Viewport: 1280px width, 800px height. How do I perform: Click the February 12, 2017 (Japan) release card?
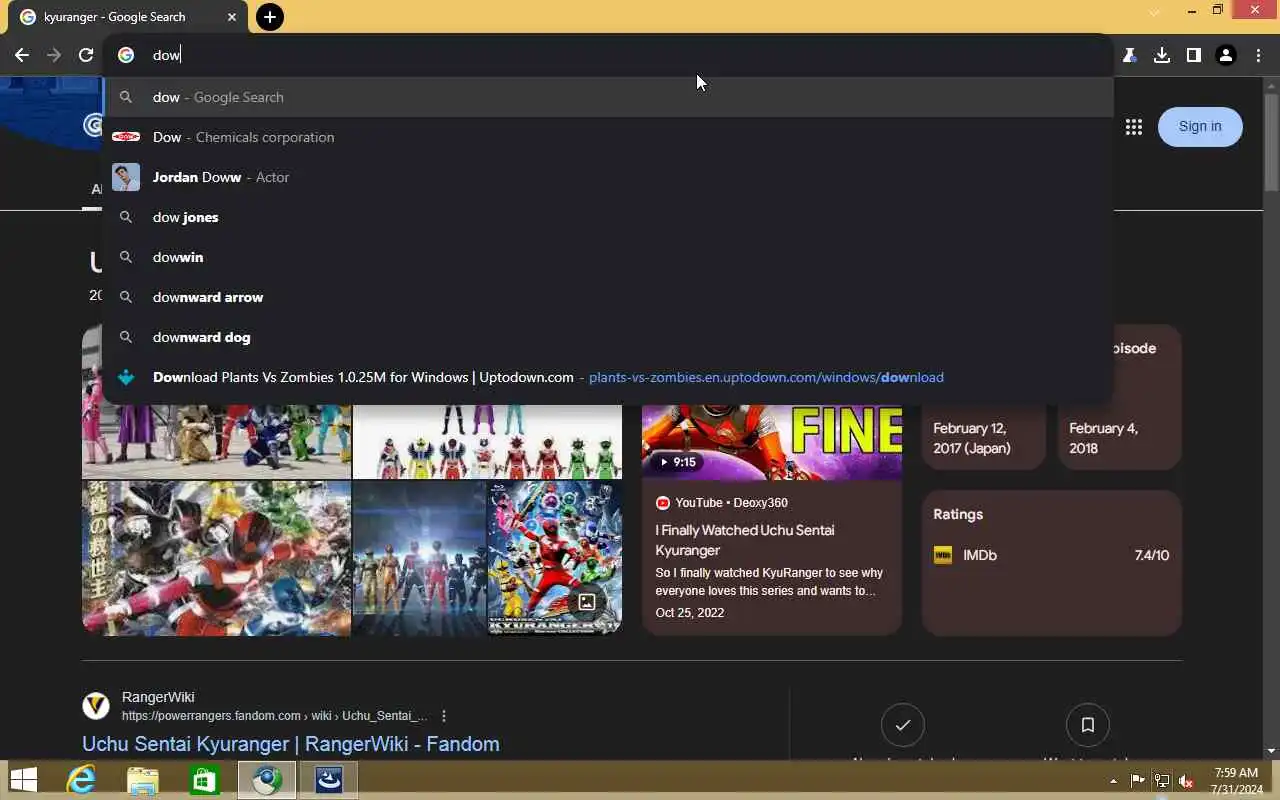tap(983, 438)
